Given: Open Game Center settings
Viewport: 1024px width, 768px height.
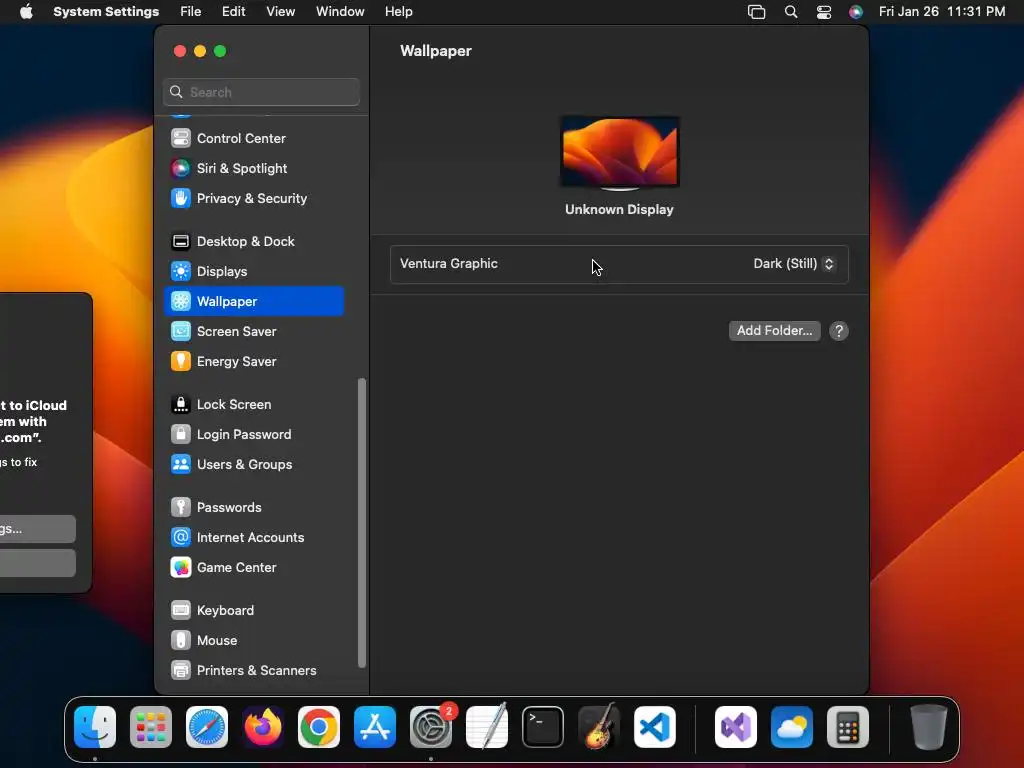Looking at the screenshot, I should coord(254,568).
